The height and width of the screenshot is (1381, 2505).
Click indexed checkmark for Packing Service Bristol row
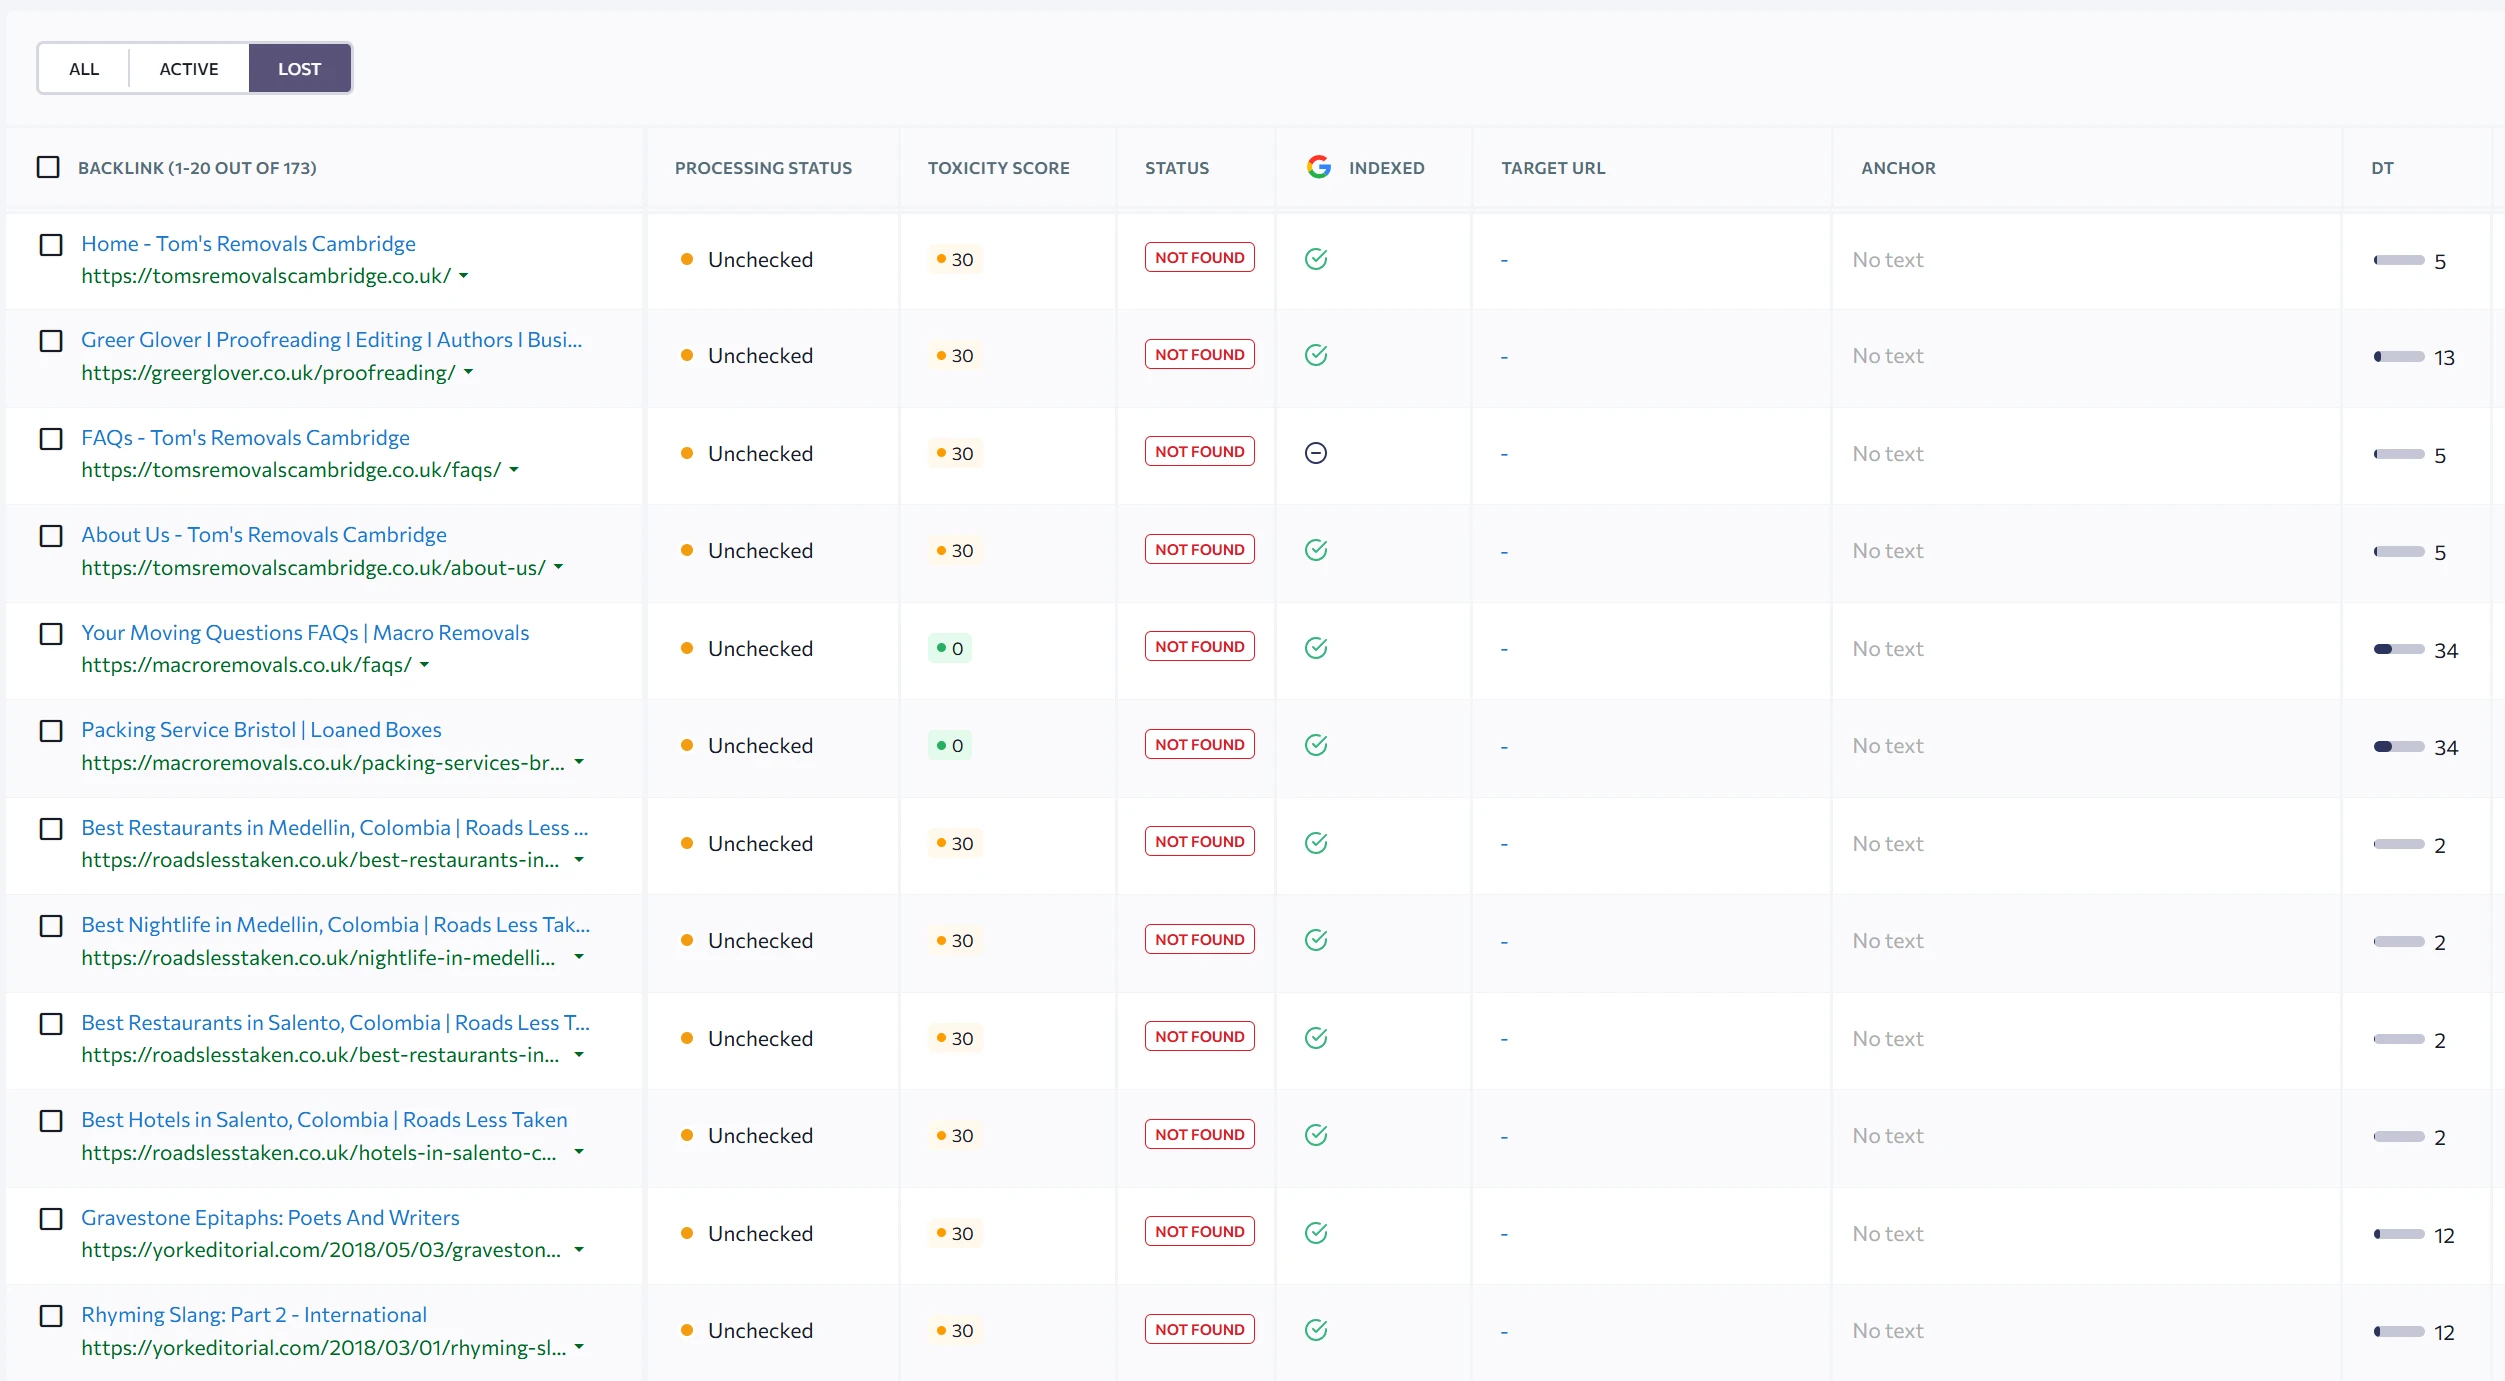click(x=1316, y=745)
